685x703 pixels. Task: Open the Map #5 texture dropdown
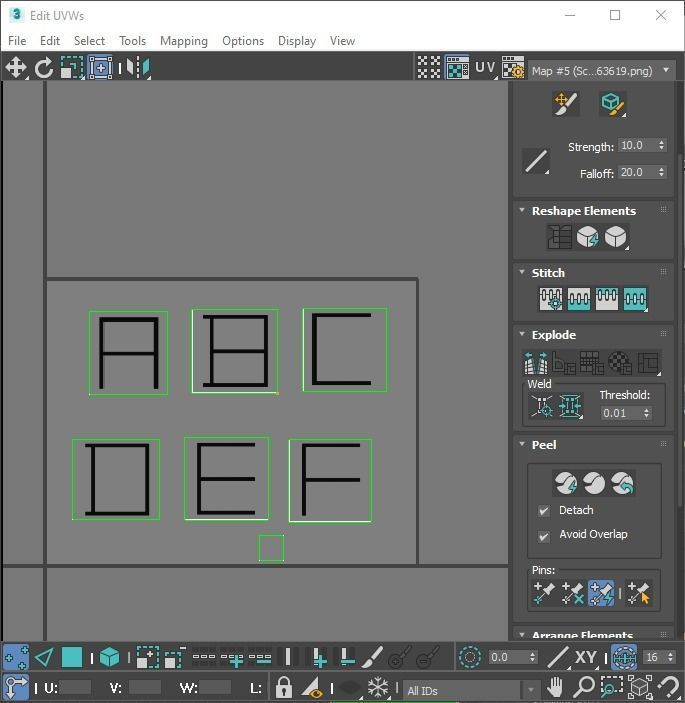[x=600, y=70]
